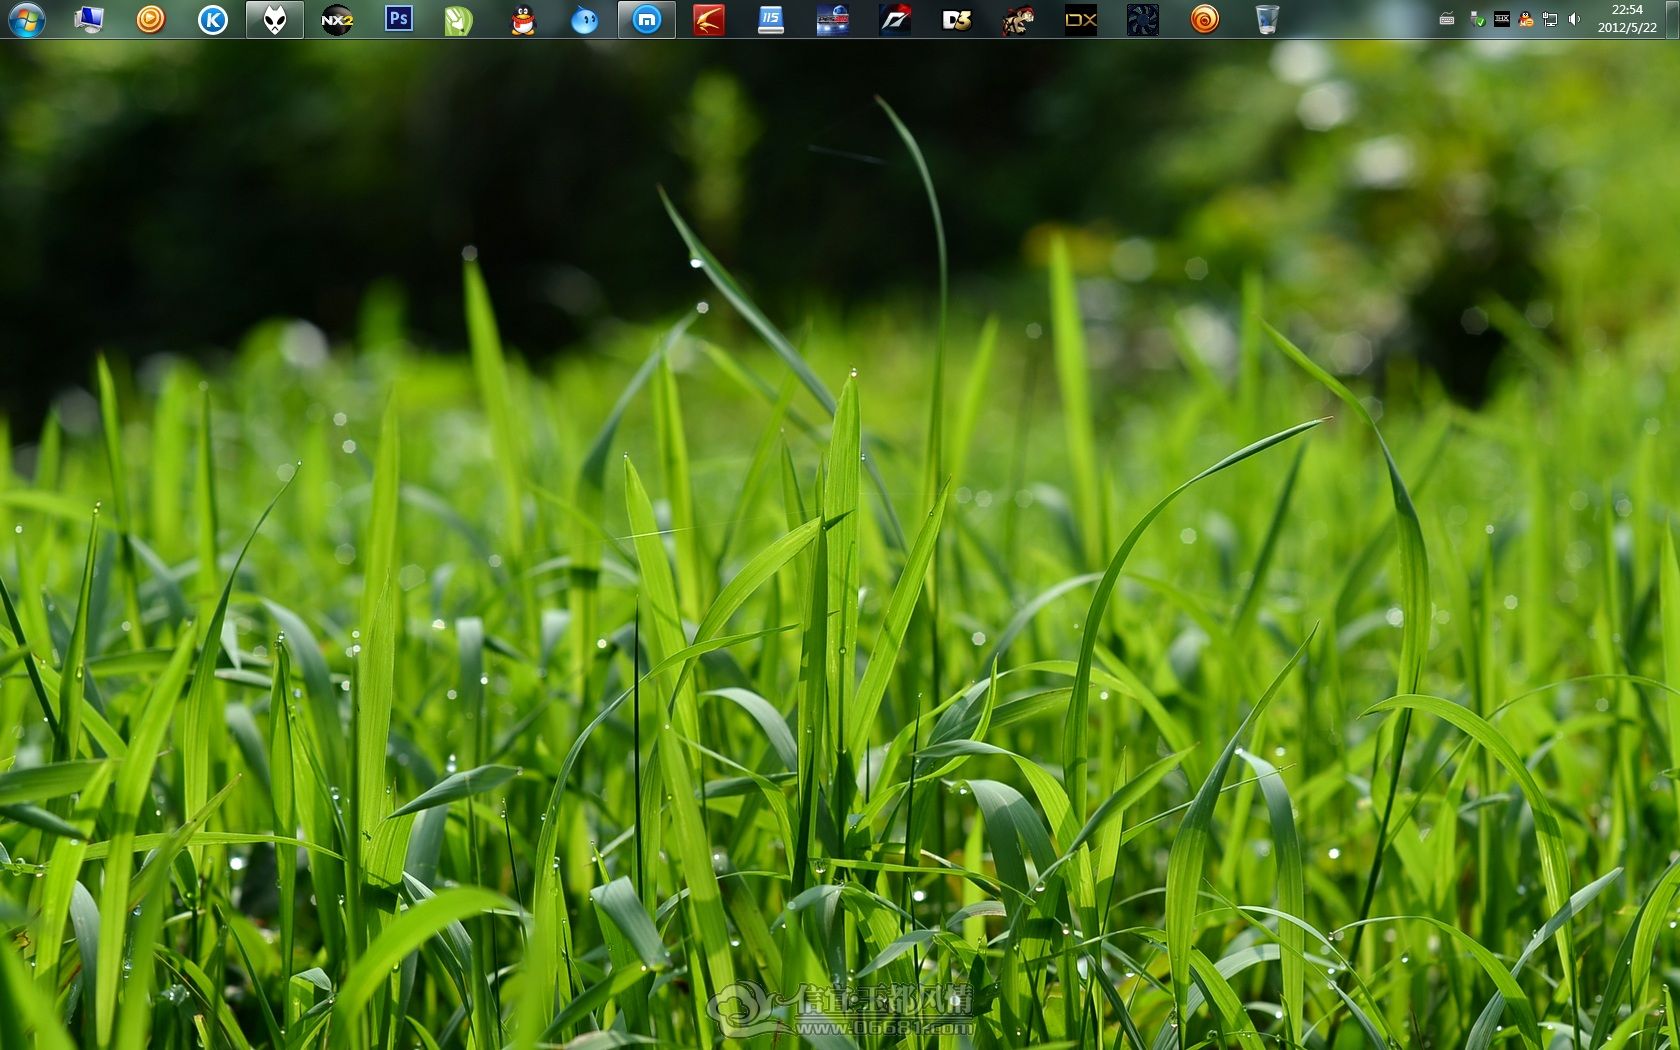Launch the Diablo 3 D3 icon
Image resolution: width=1680 pixels, height=1050 pixels.
pos(957,19)
